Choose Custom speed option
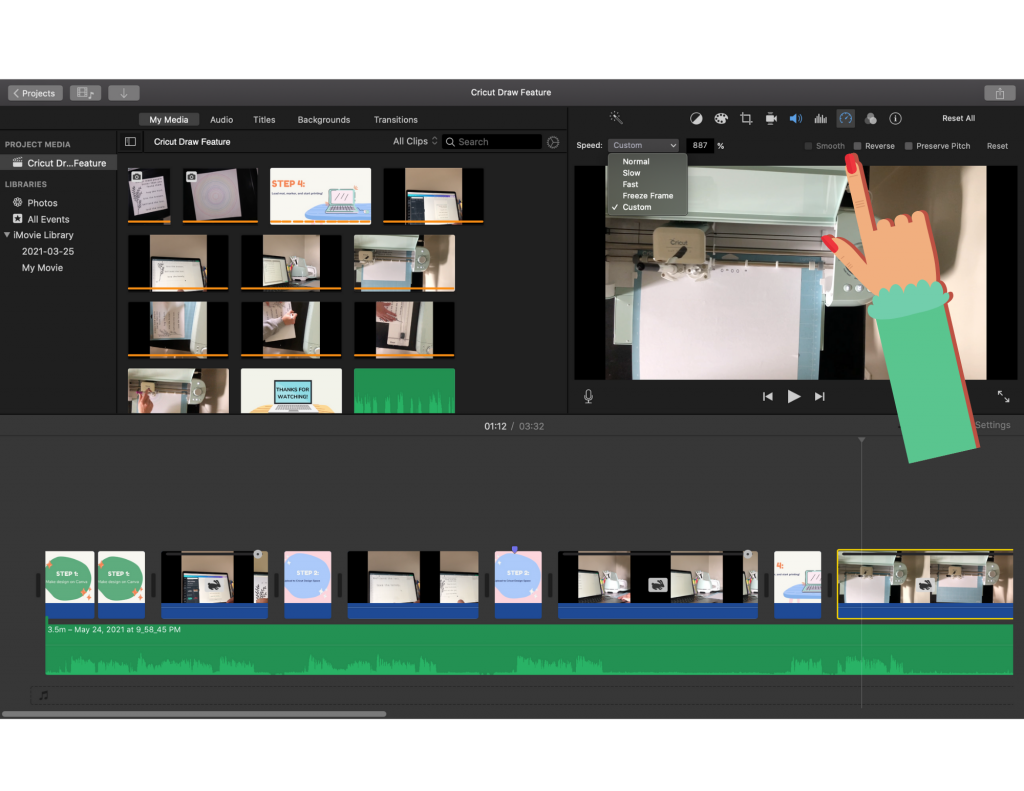This screenshot has height=791, width=1024. pyautogui.click(x=636, y=207)
